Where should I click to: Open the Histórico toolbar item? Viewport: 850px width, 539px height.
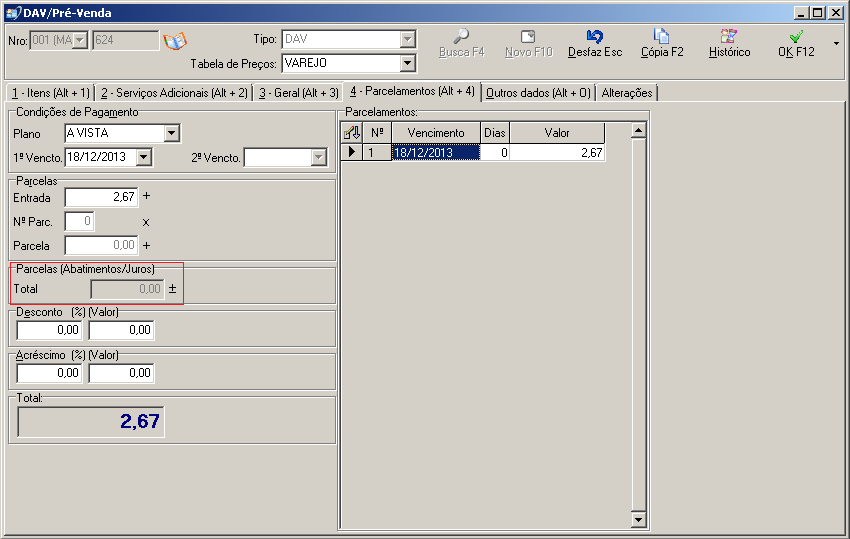(x=729, y=43)
